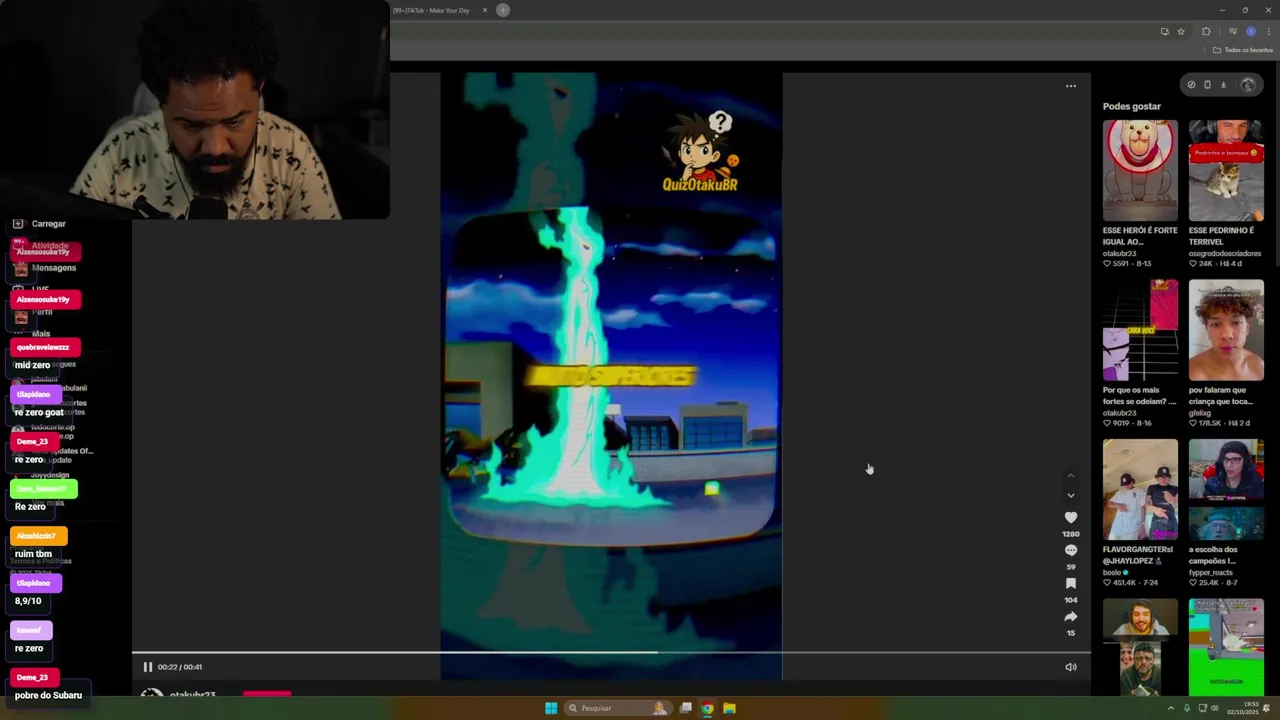This screenshot has width=1280, height=720.
Task: Open File Explorer from the taskbar
Action: coord(729,708)
